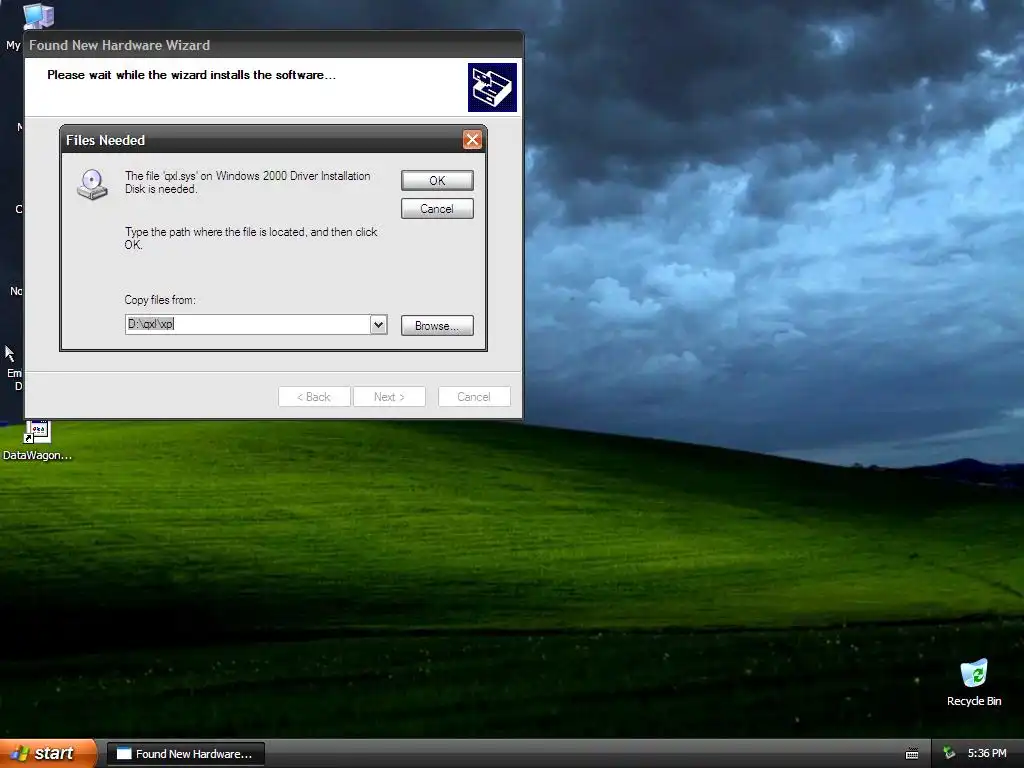The image size is (1024, 768).
Task: Click the grayed-out Next button in wizard
Action: point(389,396)
